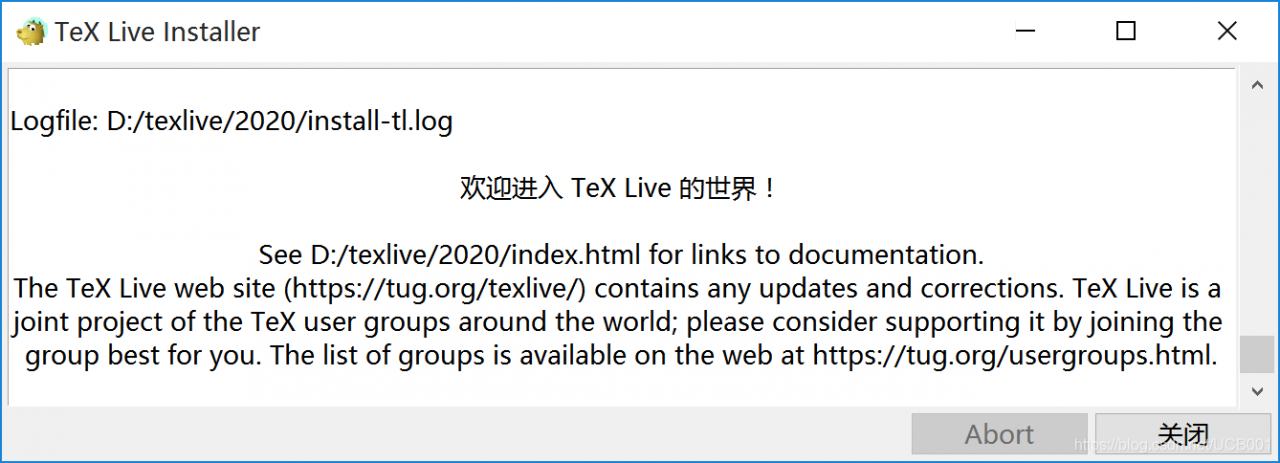
Task: Click the TeX Live Installer app icon
Action: pos(32,32)
